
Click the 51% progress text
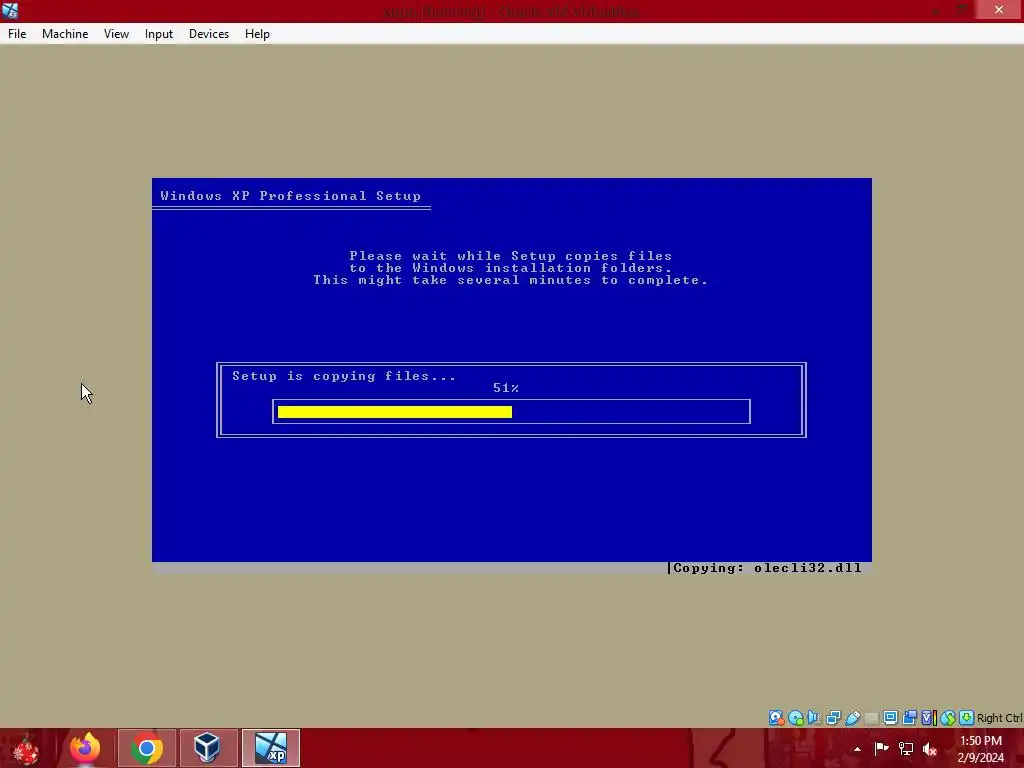505,388
